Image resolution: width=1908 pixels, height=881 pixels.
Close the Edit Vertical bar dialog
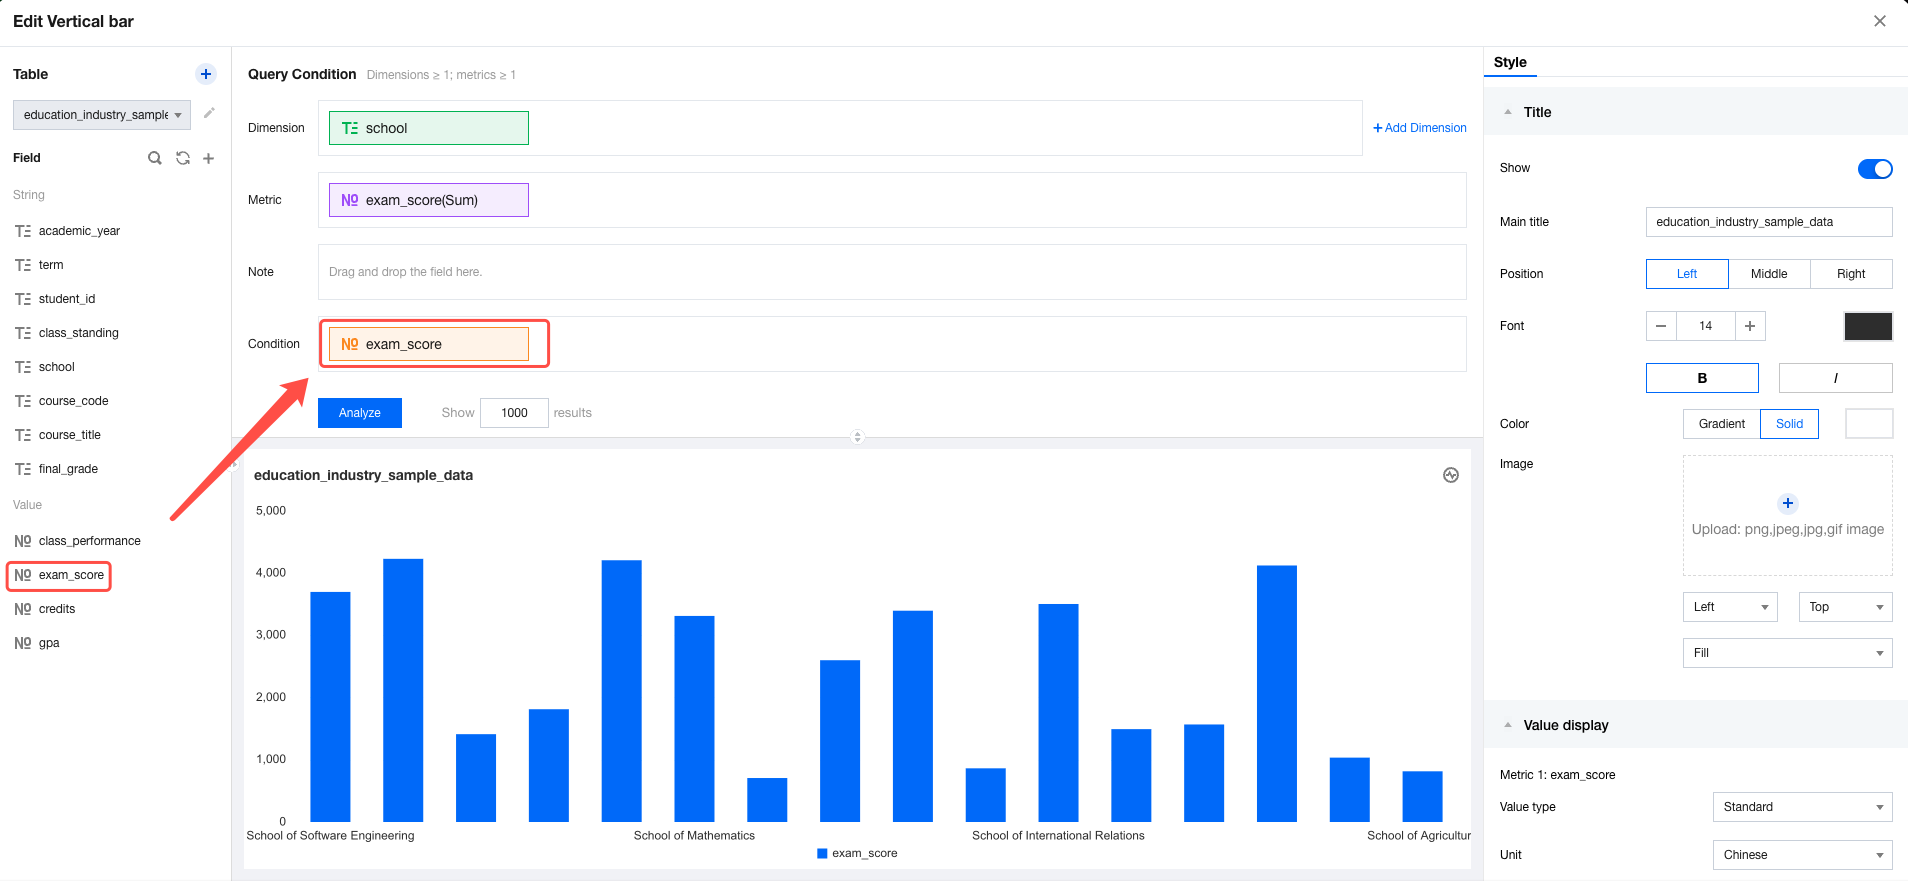pos(1880,21)
